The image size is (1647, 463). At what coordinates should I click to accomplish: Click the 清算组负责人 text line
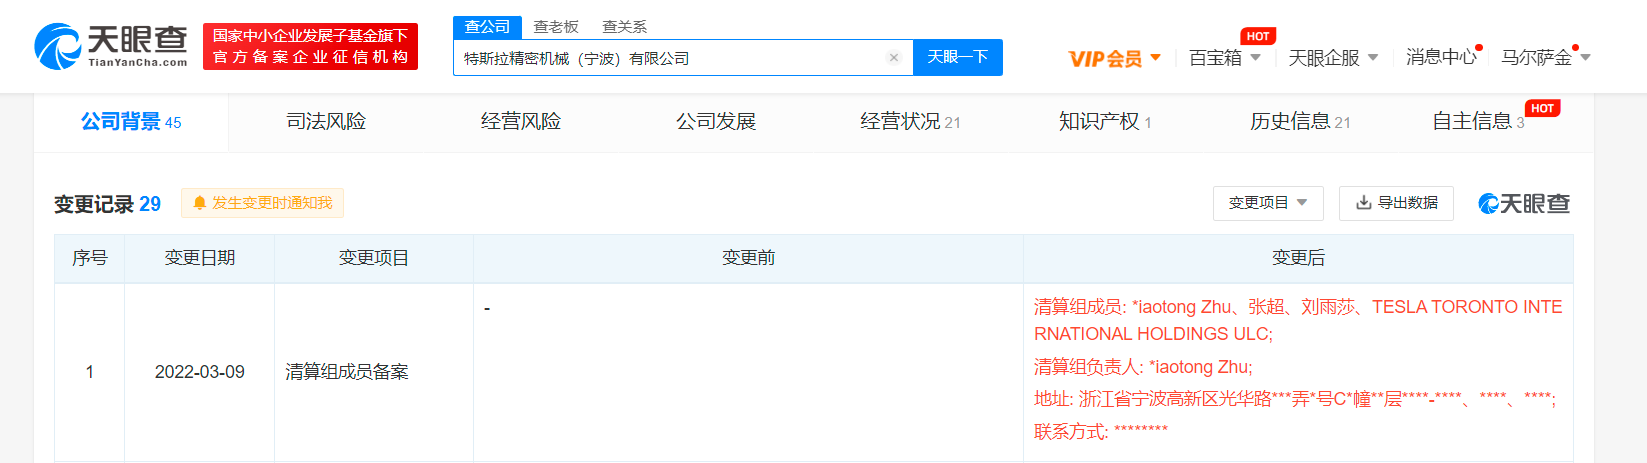tap(1143, 367)
